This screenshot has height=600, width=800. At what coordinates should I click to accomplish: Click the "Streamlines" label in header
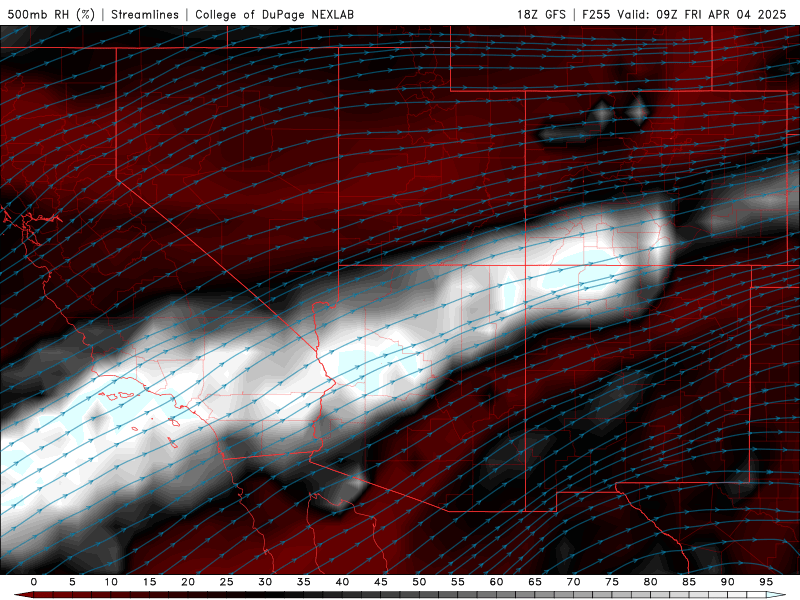click(145, 14)
